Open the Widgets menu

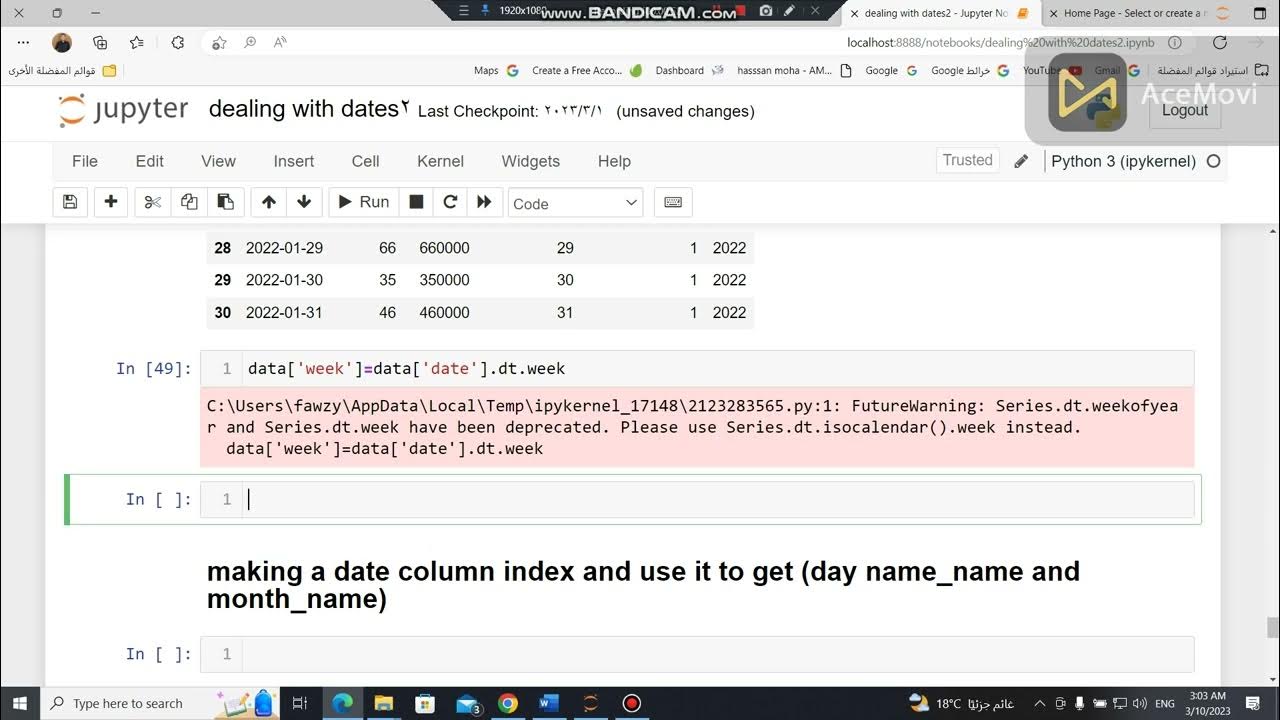530,161
